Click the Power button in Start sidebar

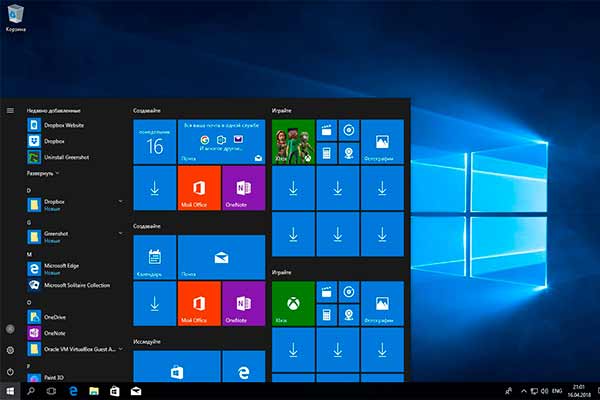10,371
